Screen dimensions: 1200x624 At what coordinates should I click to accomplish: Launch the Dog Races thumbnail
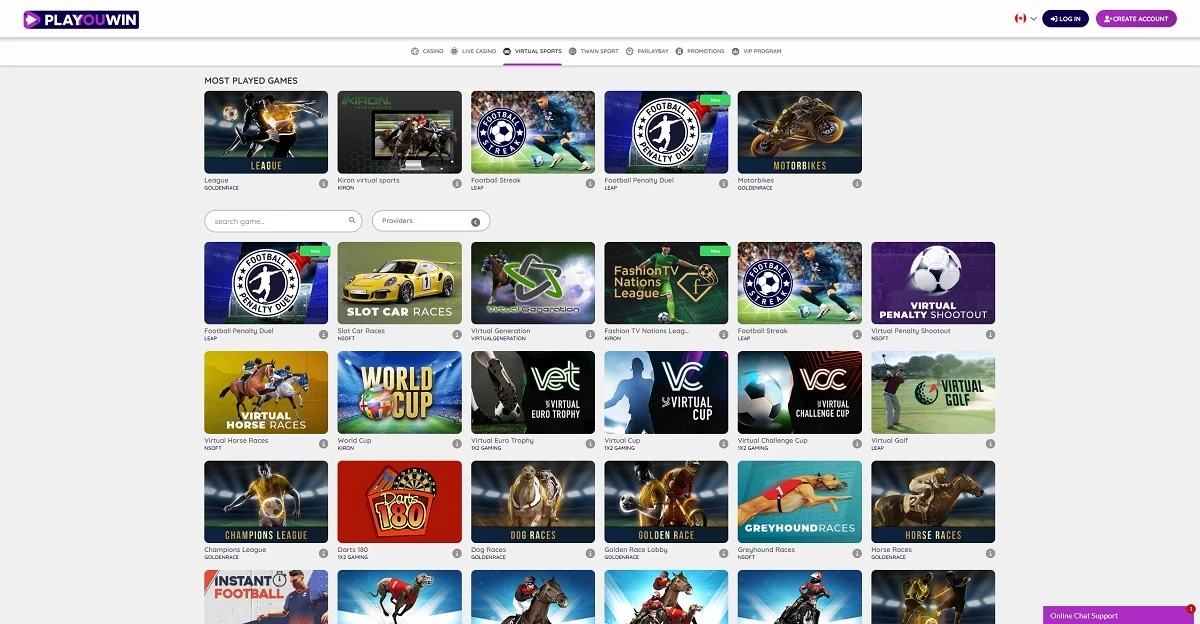[x=533, y=502]
